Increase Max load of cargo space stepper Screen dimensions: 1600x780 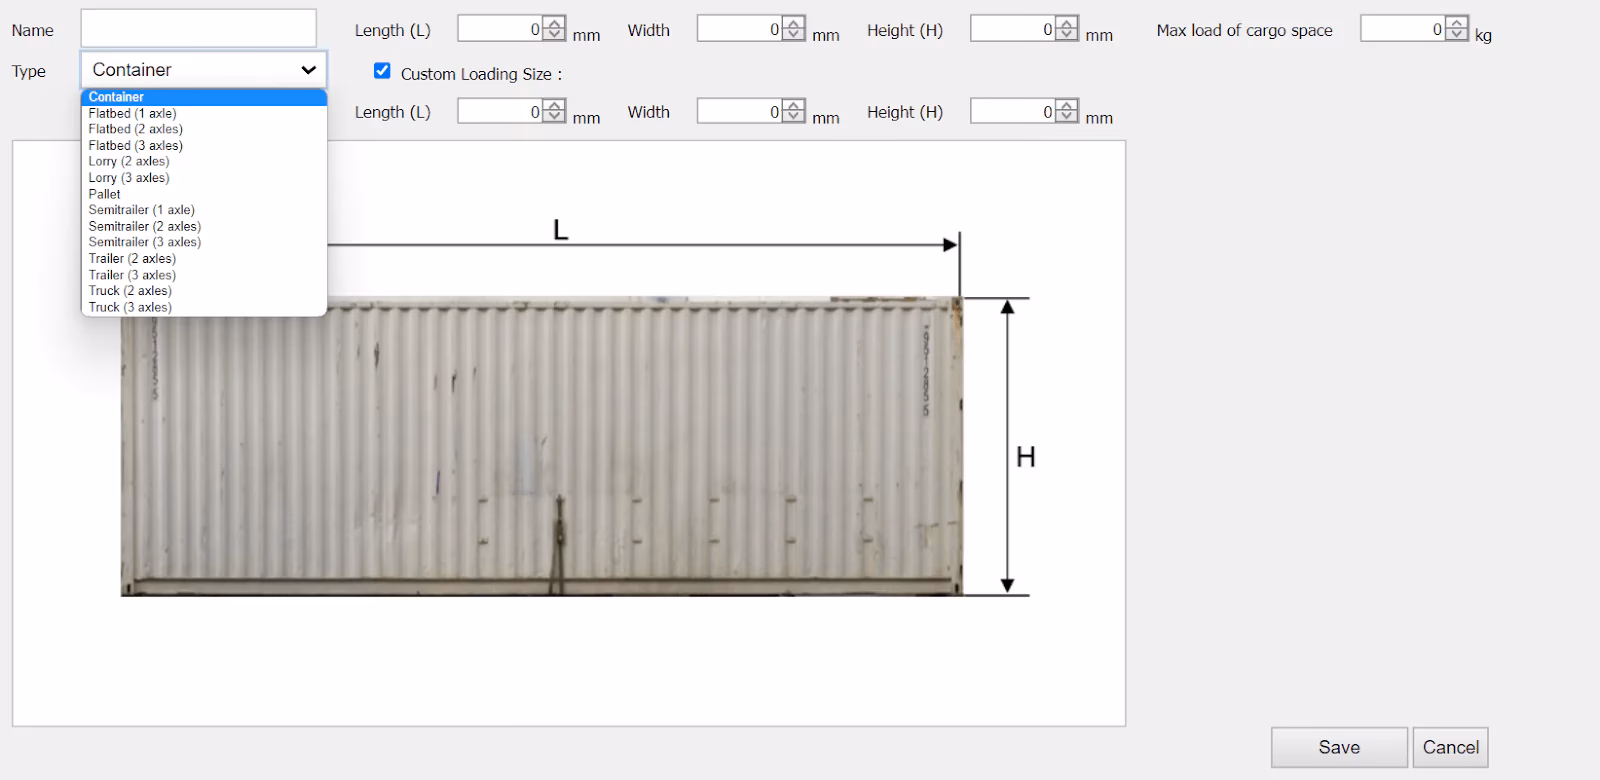[x=1458, y=23]
